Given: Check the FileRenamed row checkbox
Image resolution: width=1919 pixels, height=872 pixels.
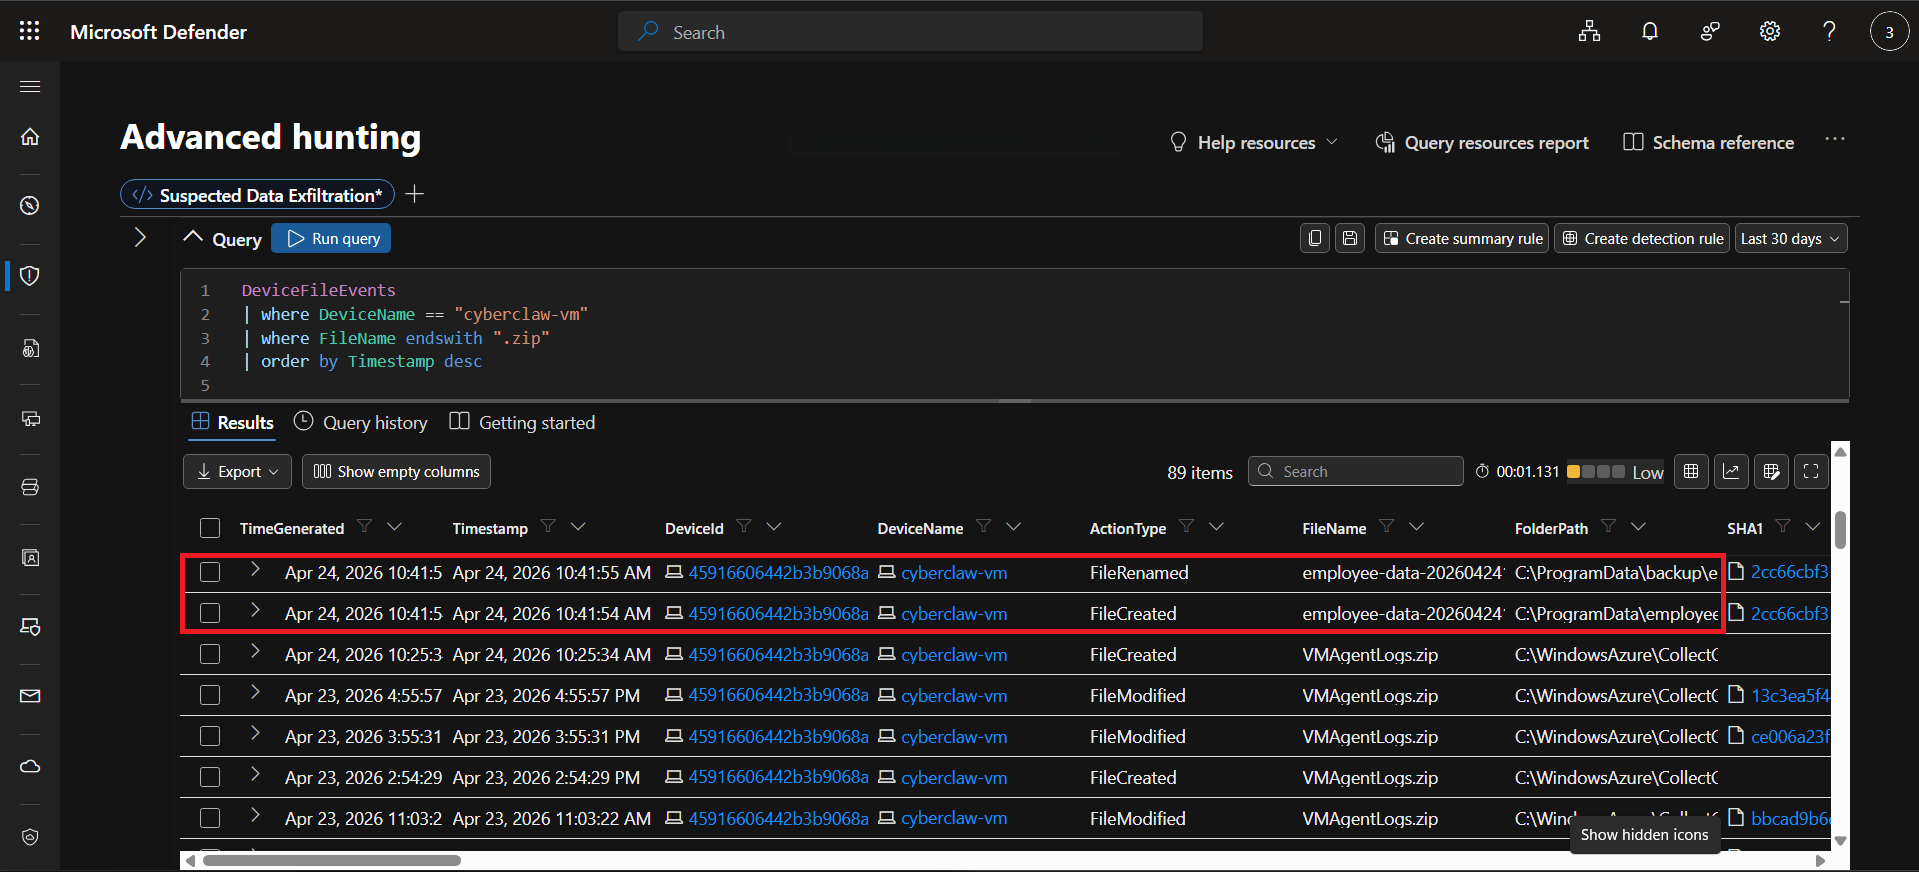Looking at the screenshot, I should [x=210, y=572].
